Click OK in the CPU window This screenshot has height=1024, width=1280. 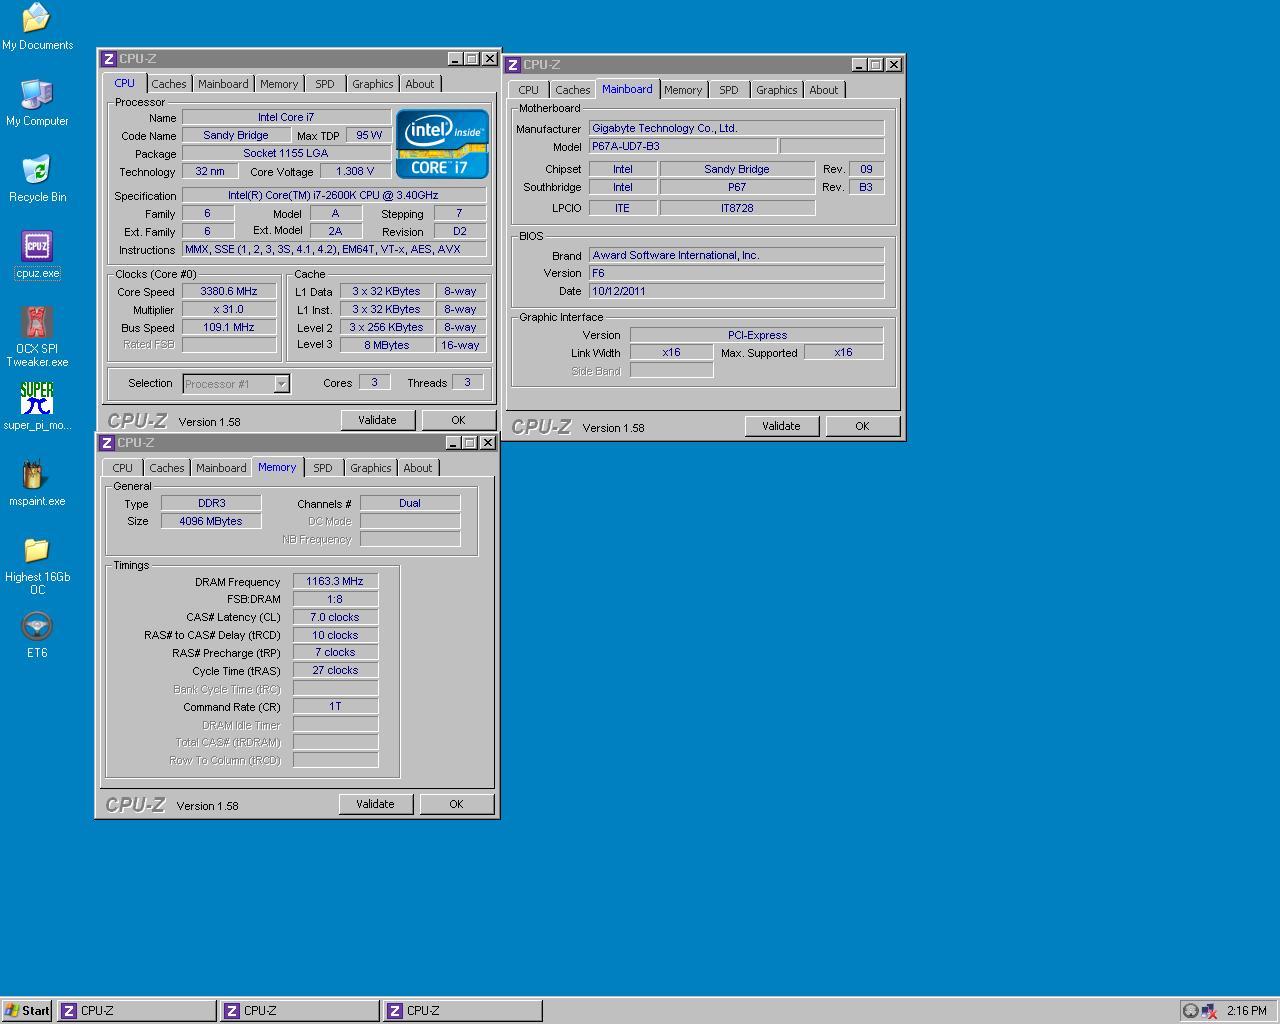tap(458, 420)
